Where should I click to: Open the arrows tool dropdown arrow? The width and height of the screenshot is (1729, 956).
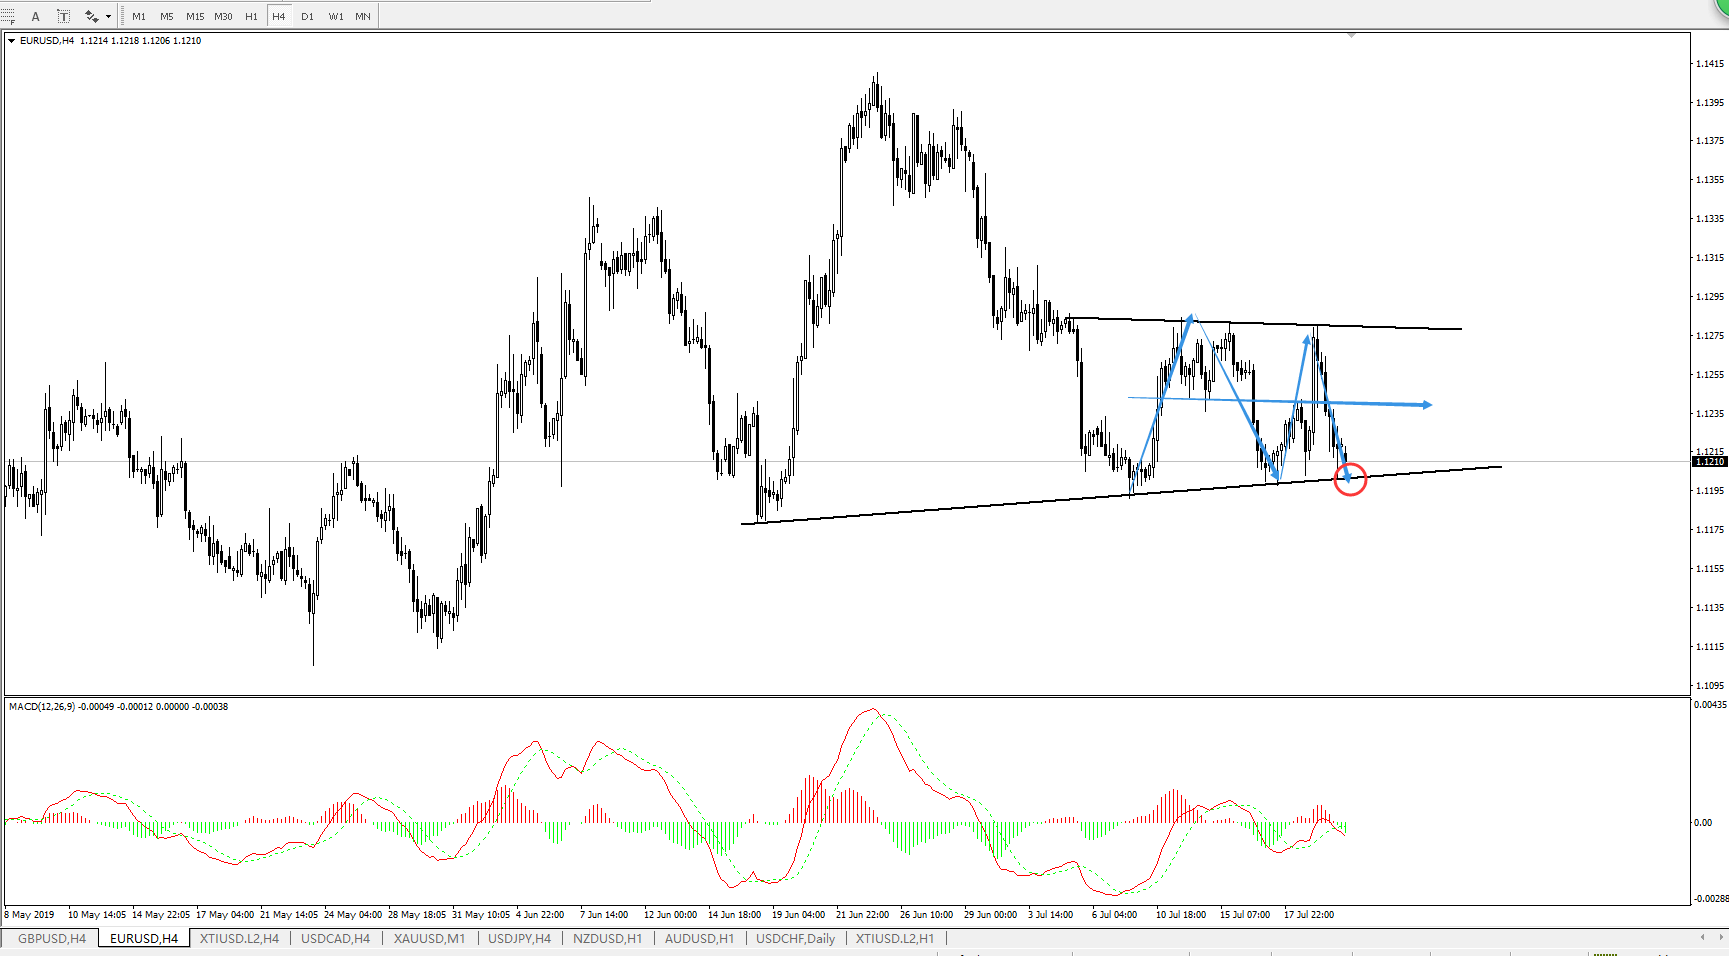(108, 16)
